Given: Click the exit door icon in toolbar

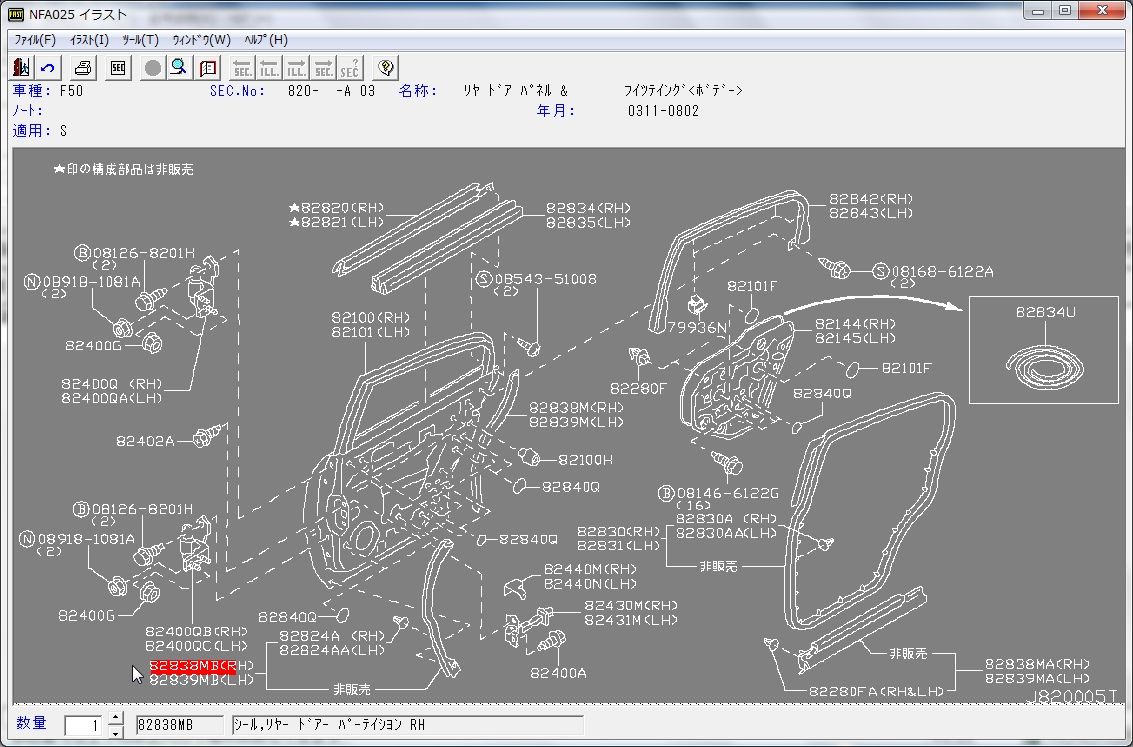Looking at the screenshot, I should pos(22,68).
